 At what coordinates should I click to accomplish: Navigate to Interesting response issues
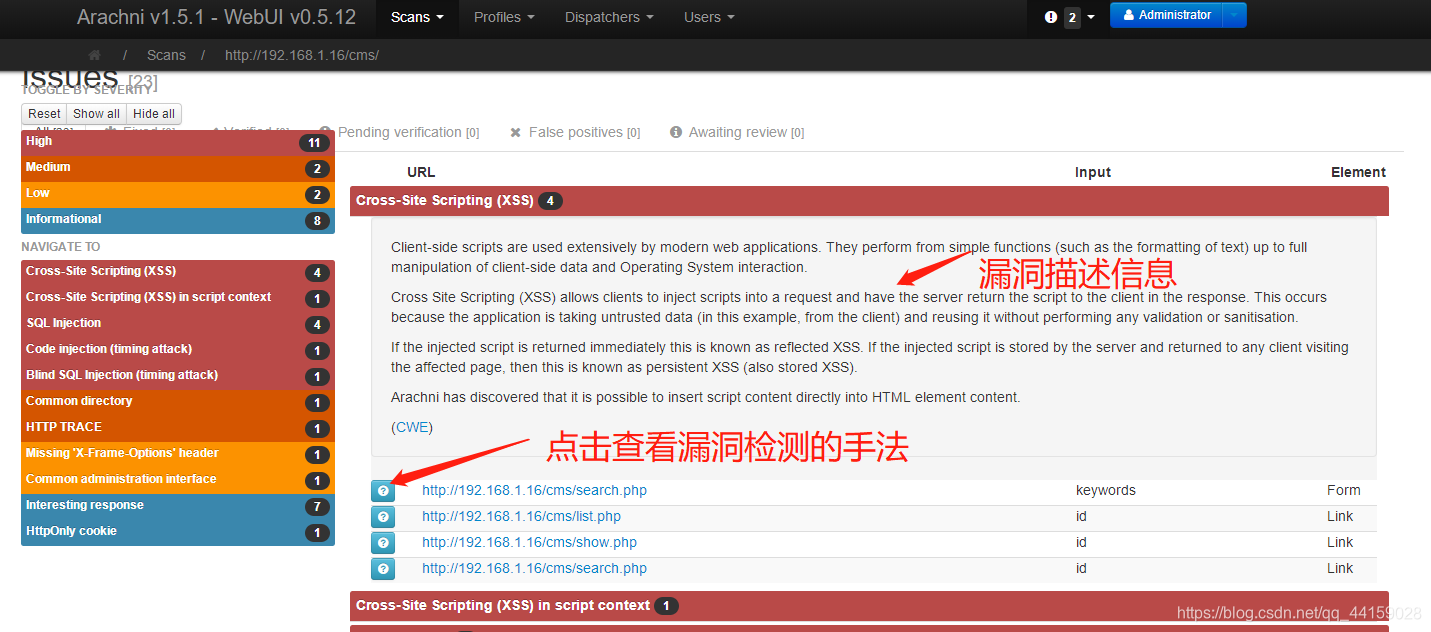178,506
